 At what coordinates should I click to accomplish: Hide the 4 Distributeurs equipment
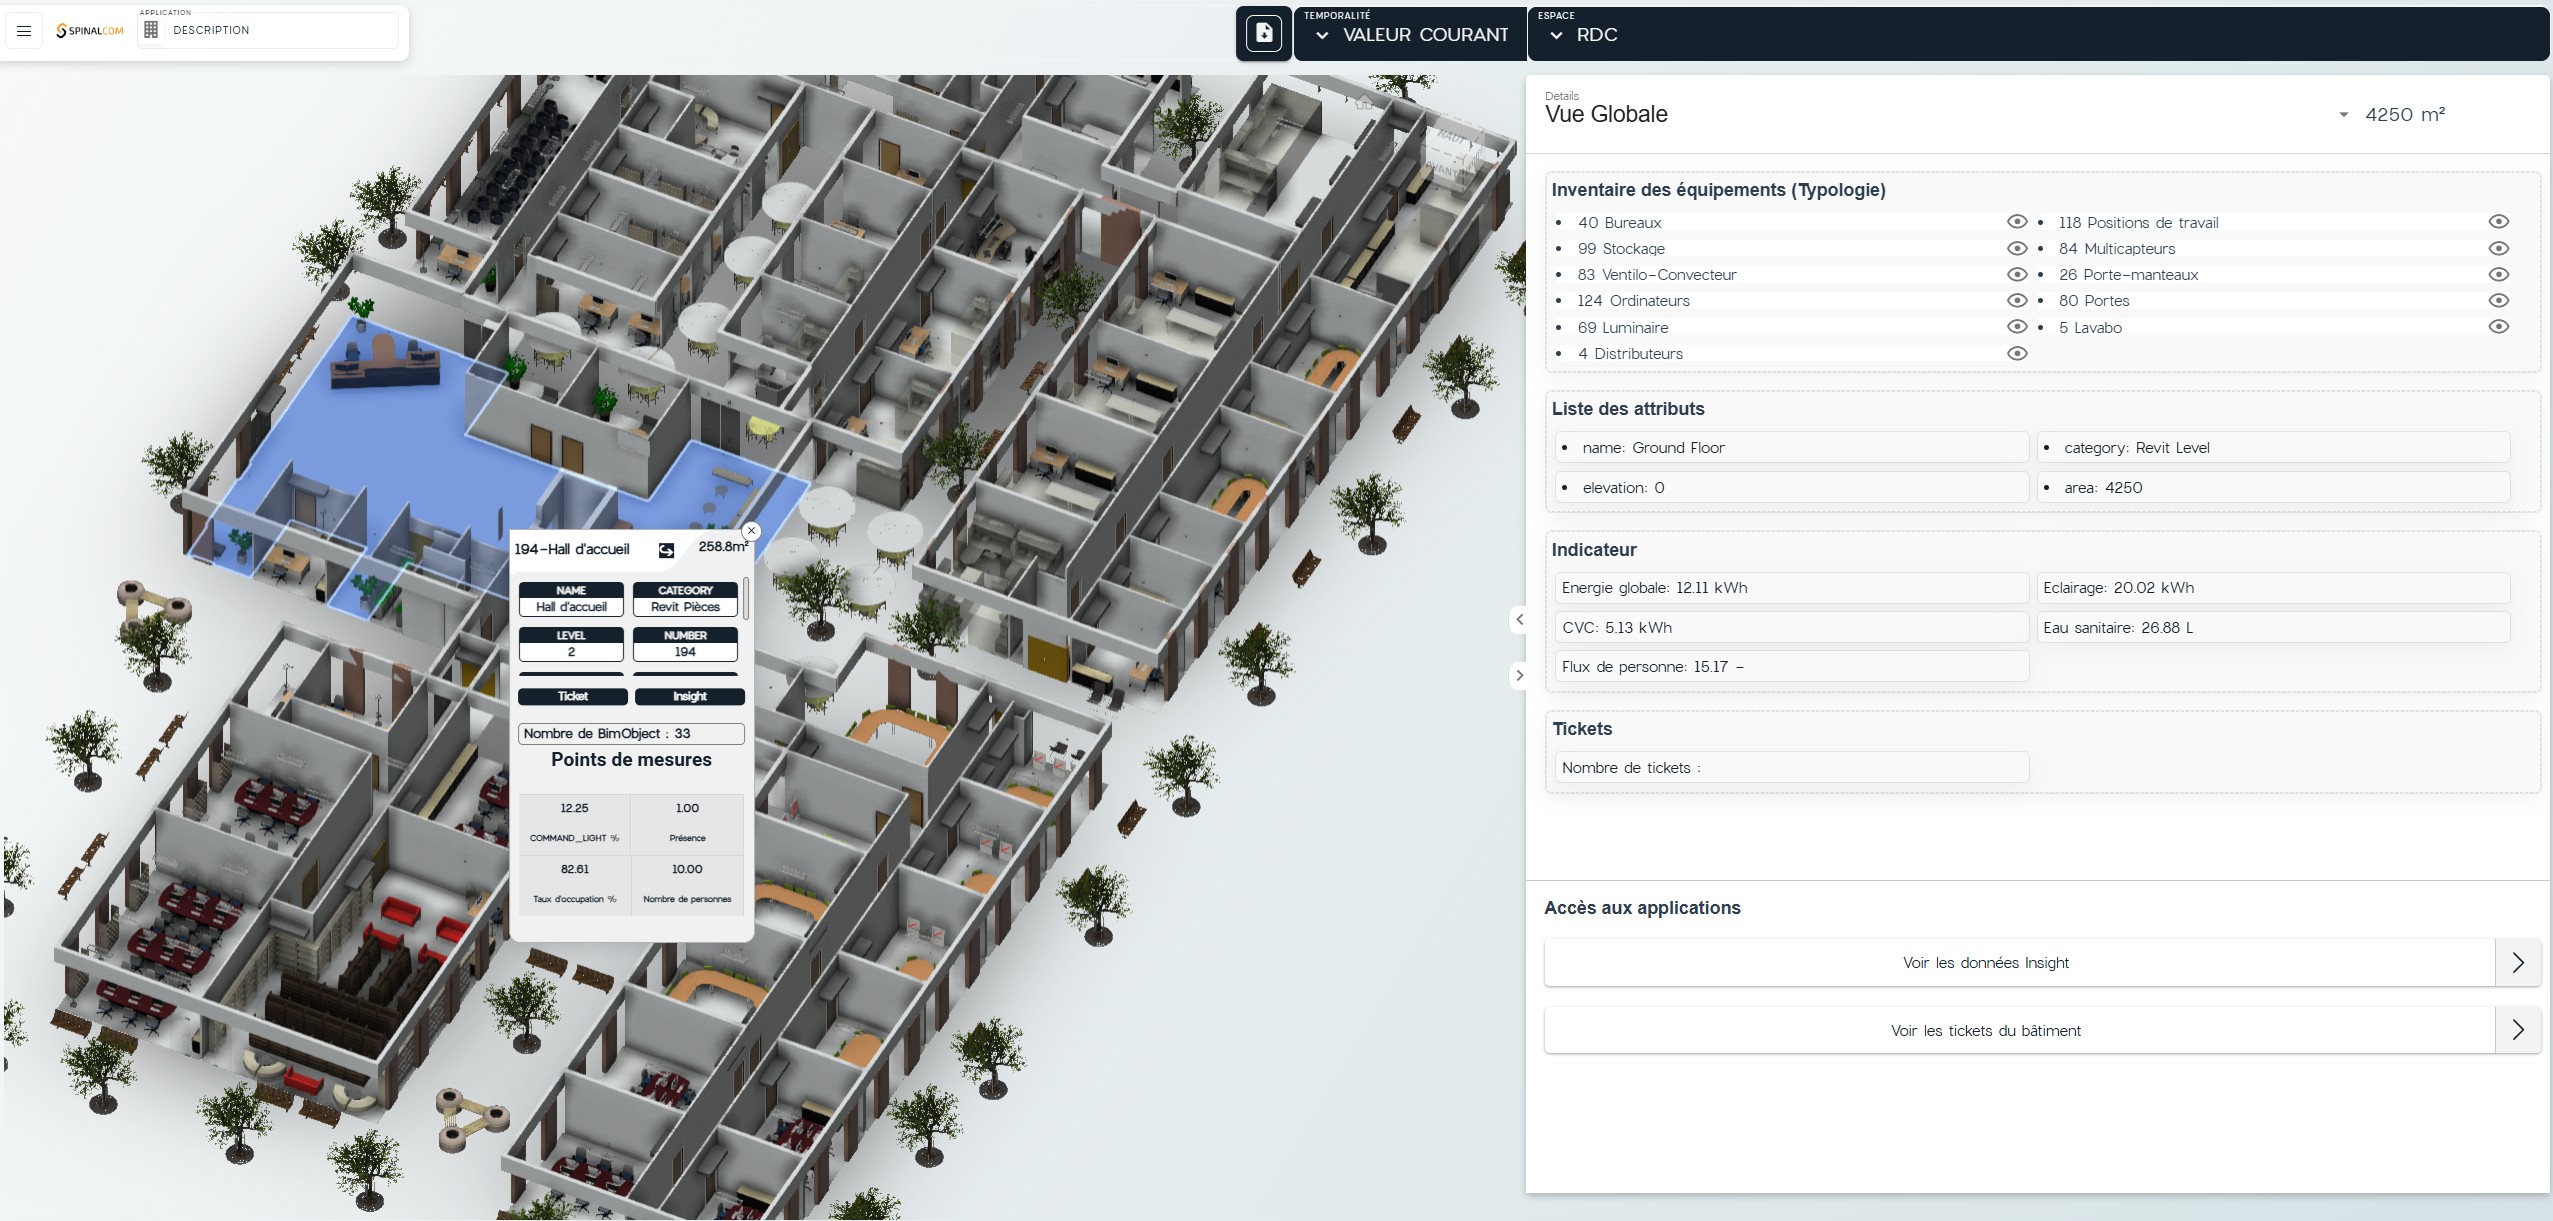click(2016, 354)
